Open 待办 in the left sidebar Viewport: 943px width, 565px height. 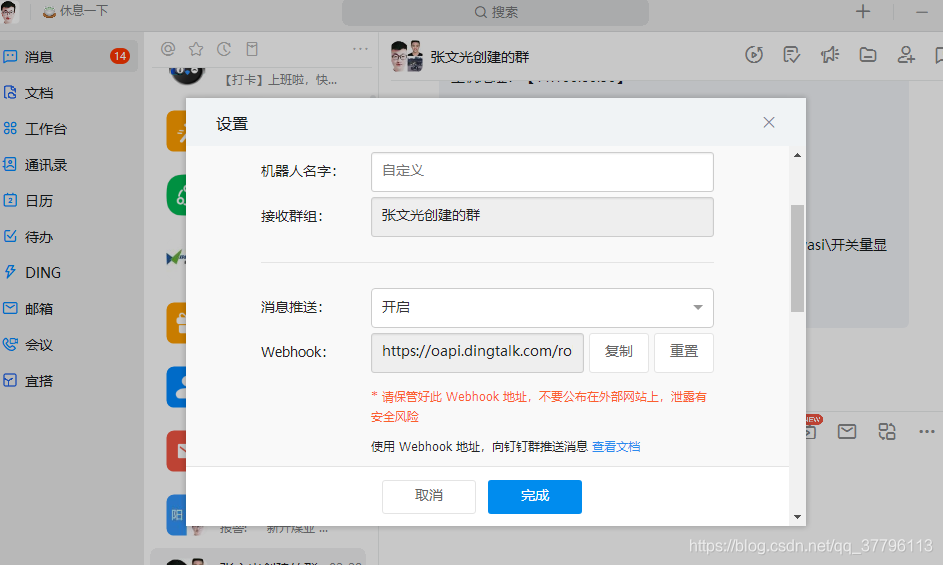[x=29, y=236]
